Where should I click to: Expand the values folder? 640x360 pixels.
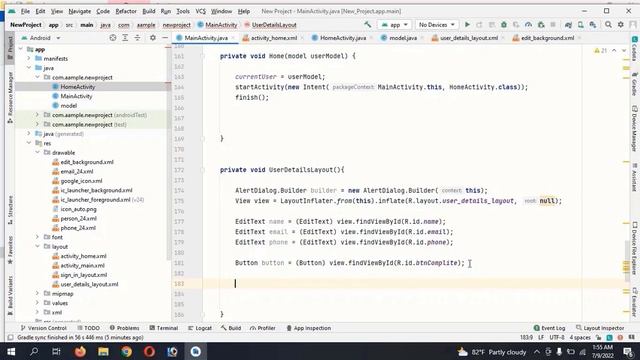pos(38,303)
